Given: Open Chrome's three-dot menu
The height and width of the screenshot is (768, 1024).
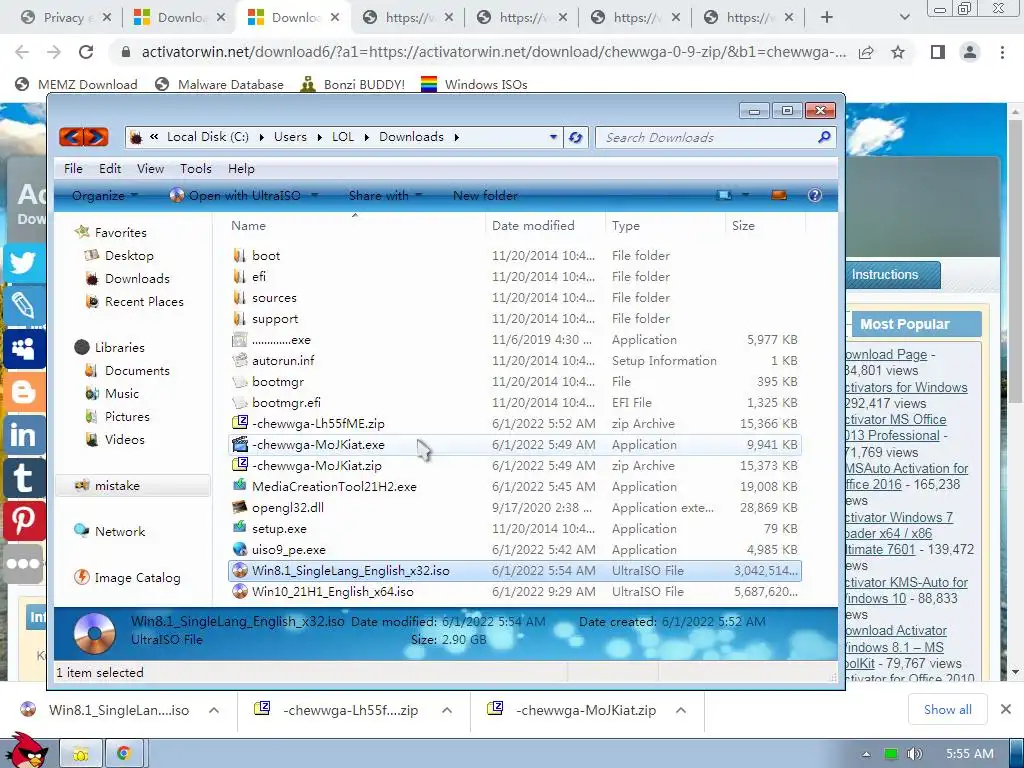Looking at the screenshot, I should [1002, 52].
